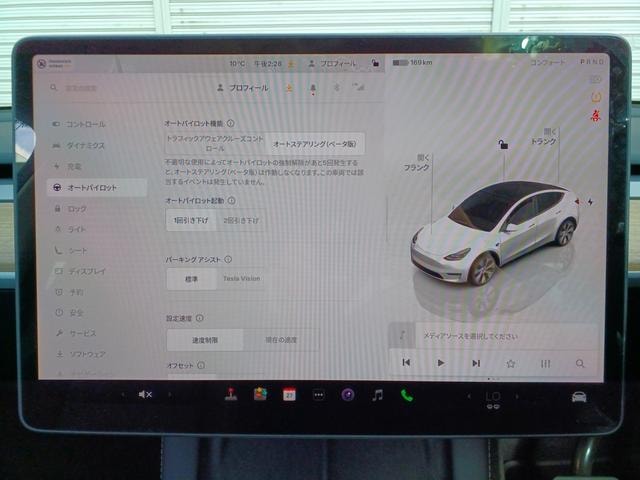
Task: Select Tesla Vision parking assist option
Action: click(241, 279)
